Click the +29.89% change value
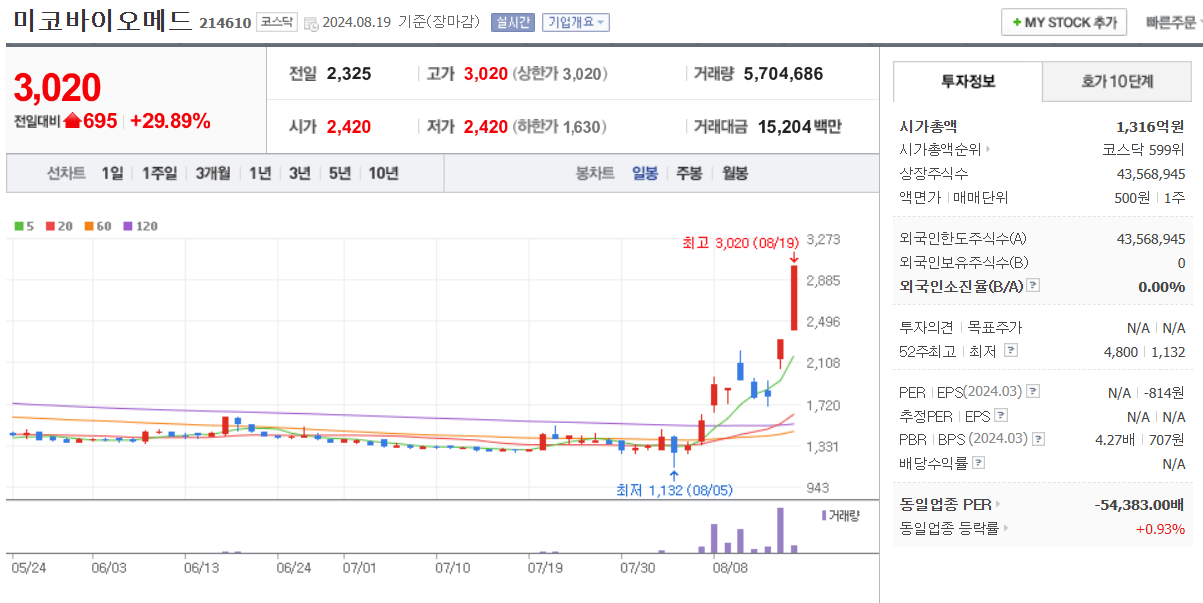Screen dimensions: 1203x603 click(170, 122)
